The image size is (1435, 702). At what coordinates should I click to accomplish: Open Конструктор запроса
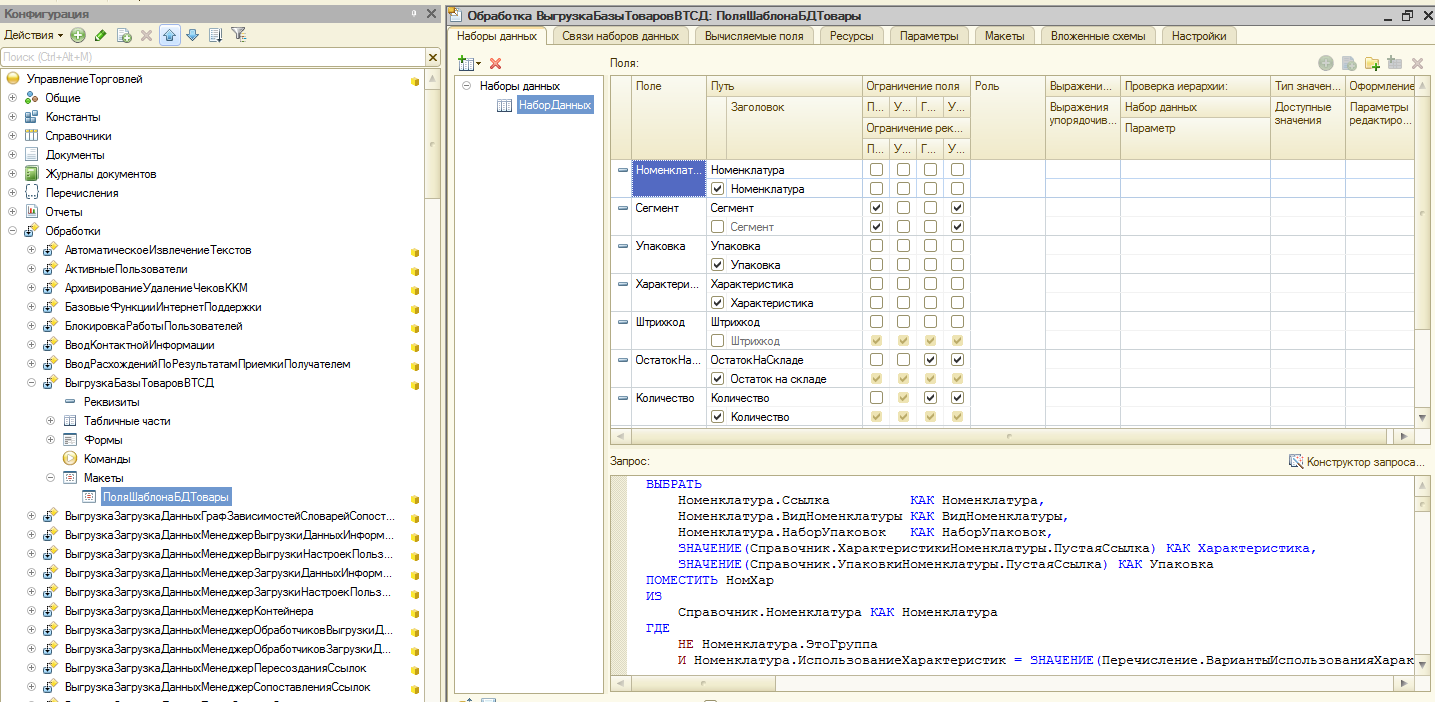click(x=1357, y=461)
